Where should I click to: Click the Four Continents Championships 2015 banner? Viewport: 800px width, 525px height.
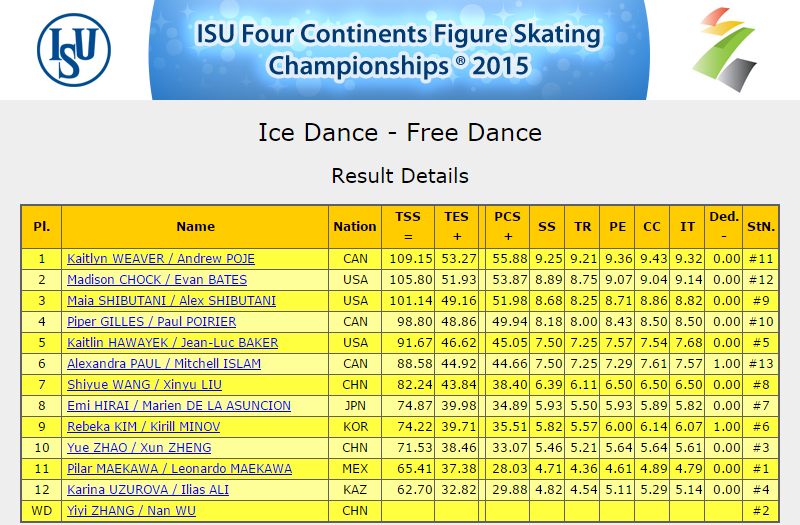(x=399, y=49)
